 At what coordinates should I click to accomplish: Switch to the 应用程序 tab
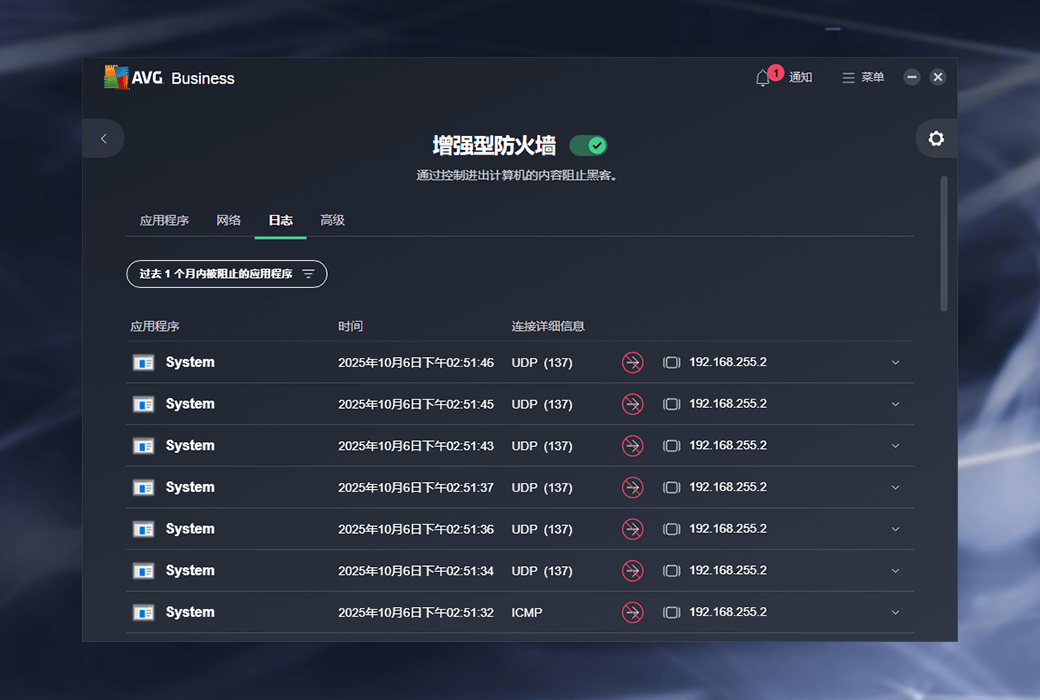click(164, 220)
